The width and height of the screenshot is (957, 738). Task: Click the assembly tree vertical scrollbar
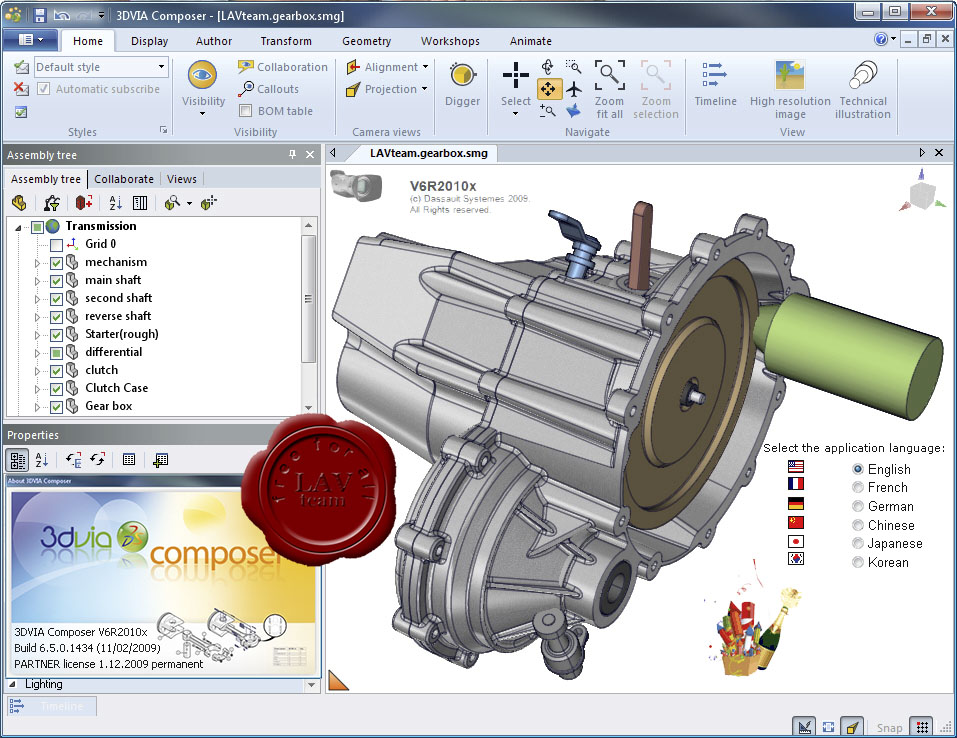point(308,299)
